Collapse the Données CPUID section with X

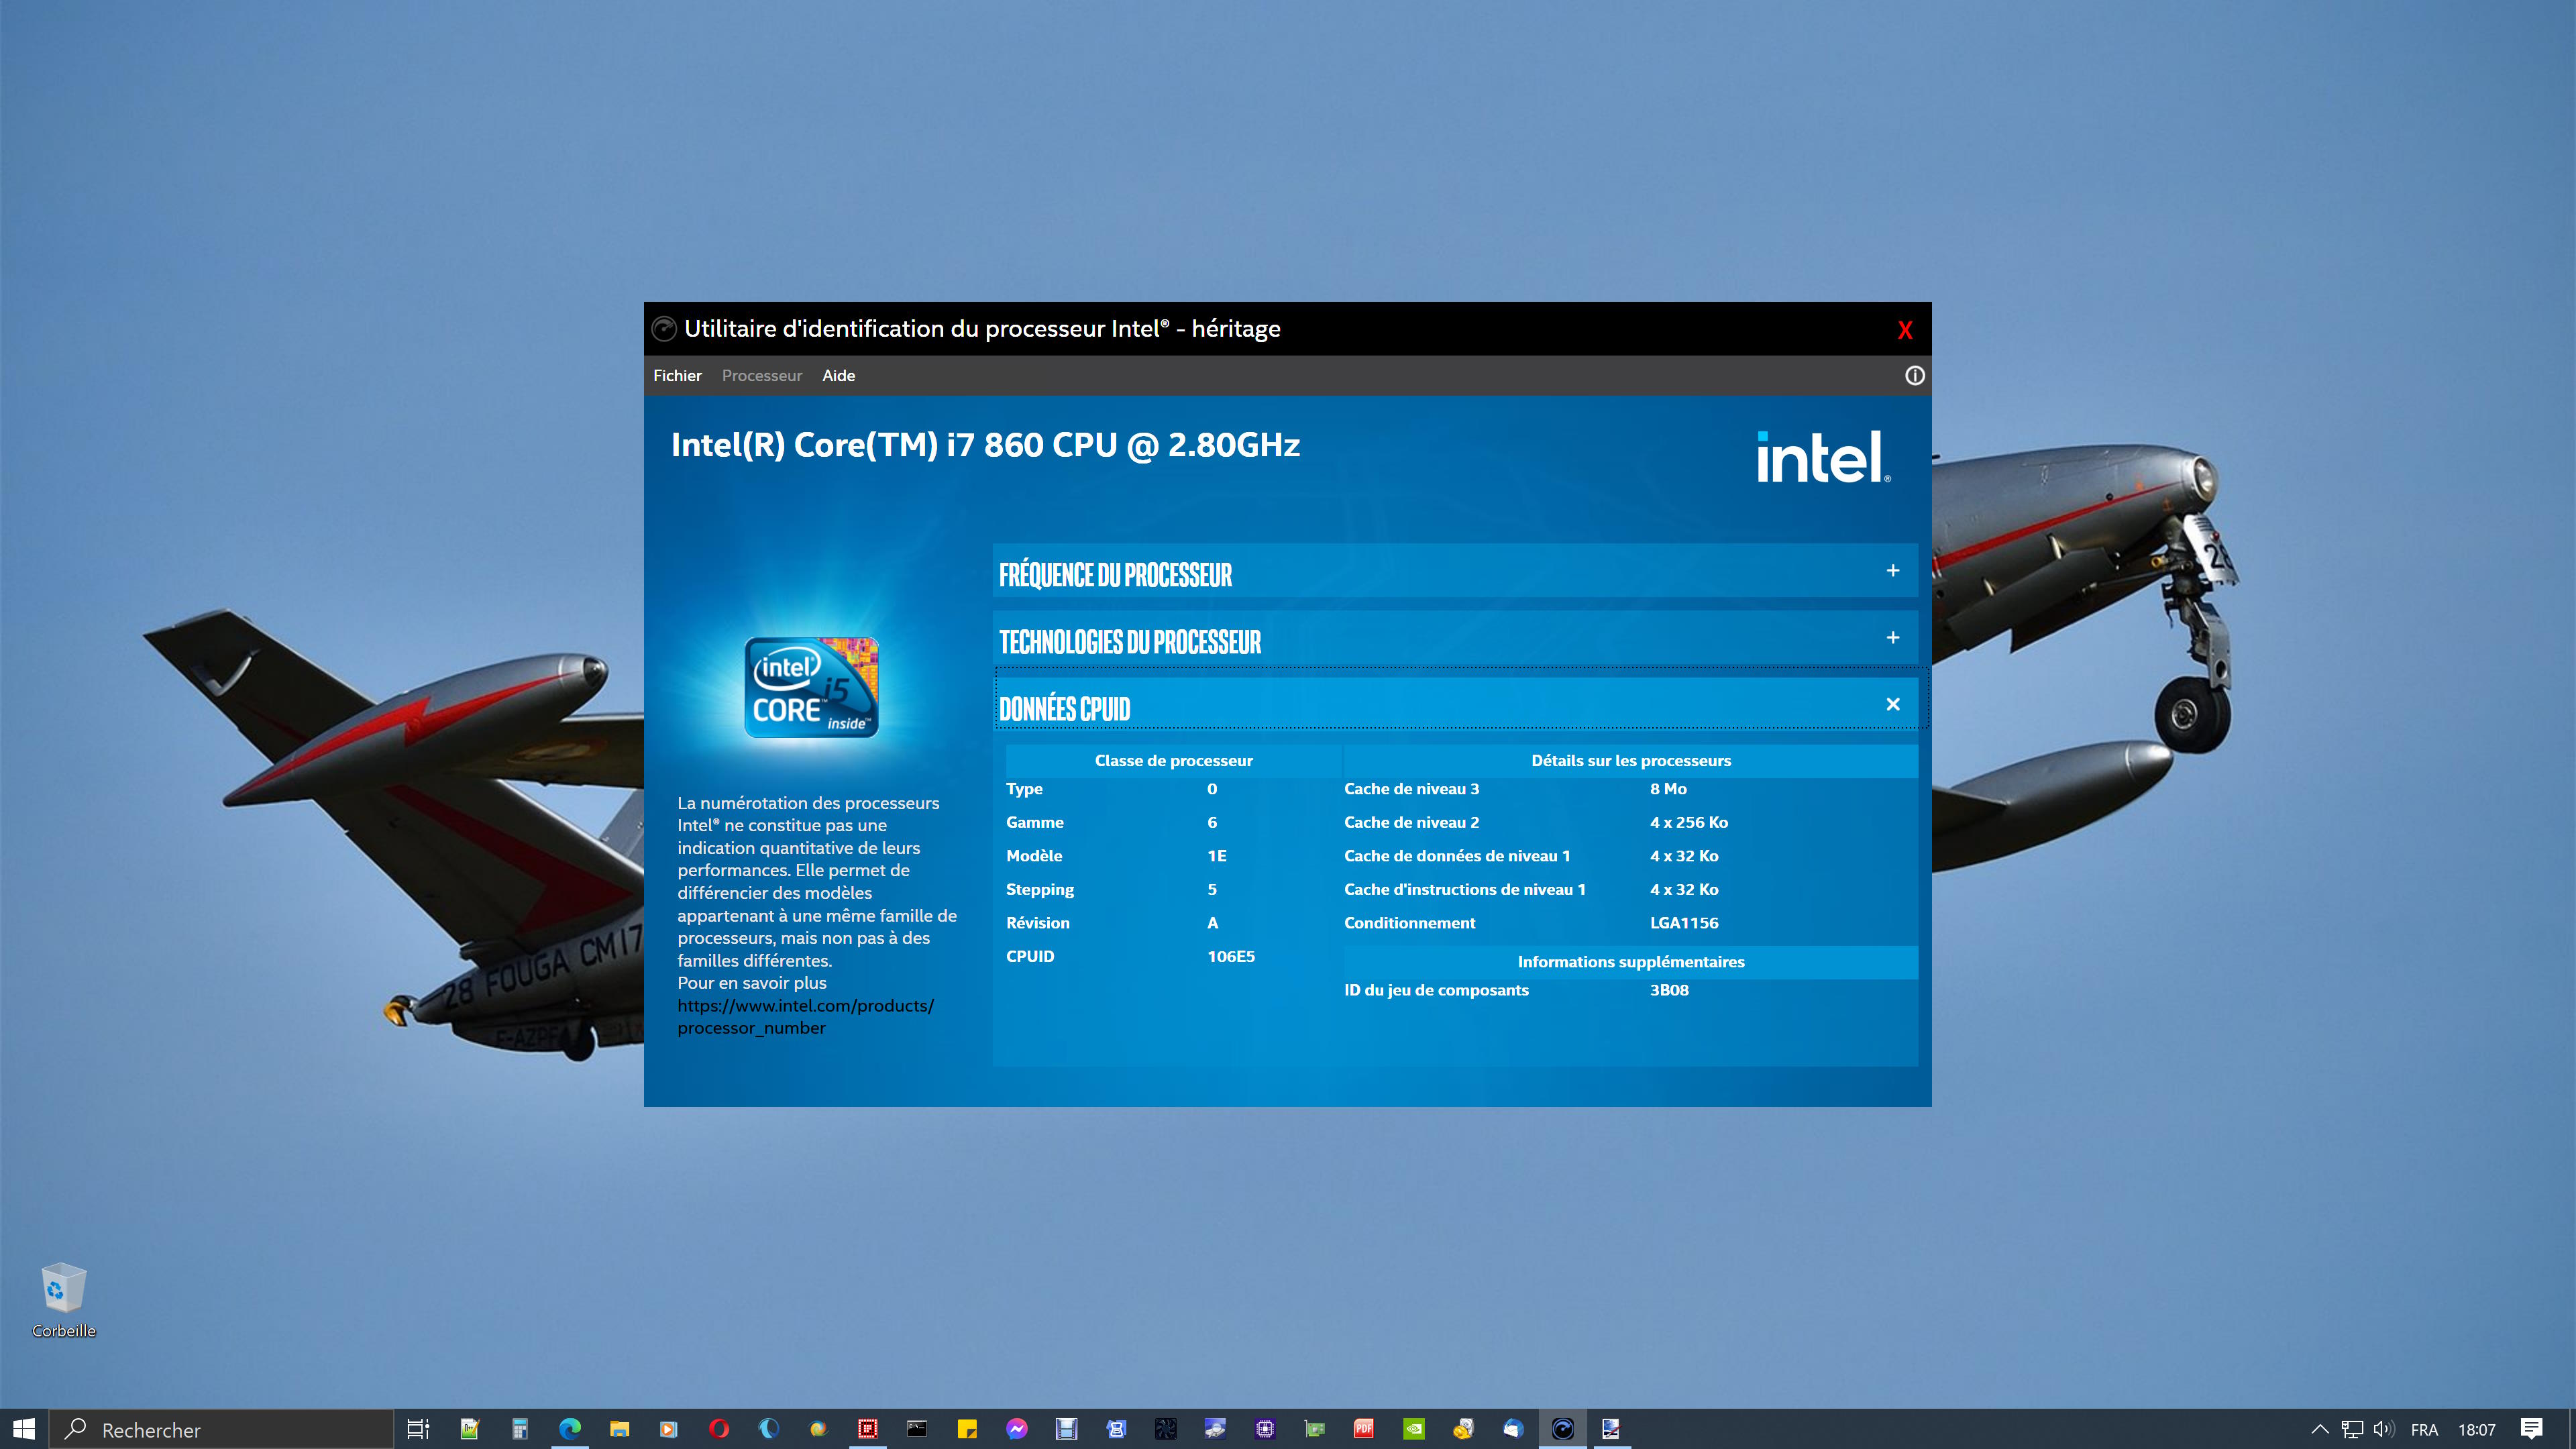point(1893,704)
